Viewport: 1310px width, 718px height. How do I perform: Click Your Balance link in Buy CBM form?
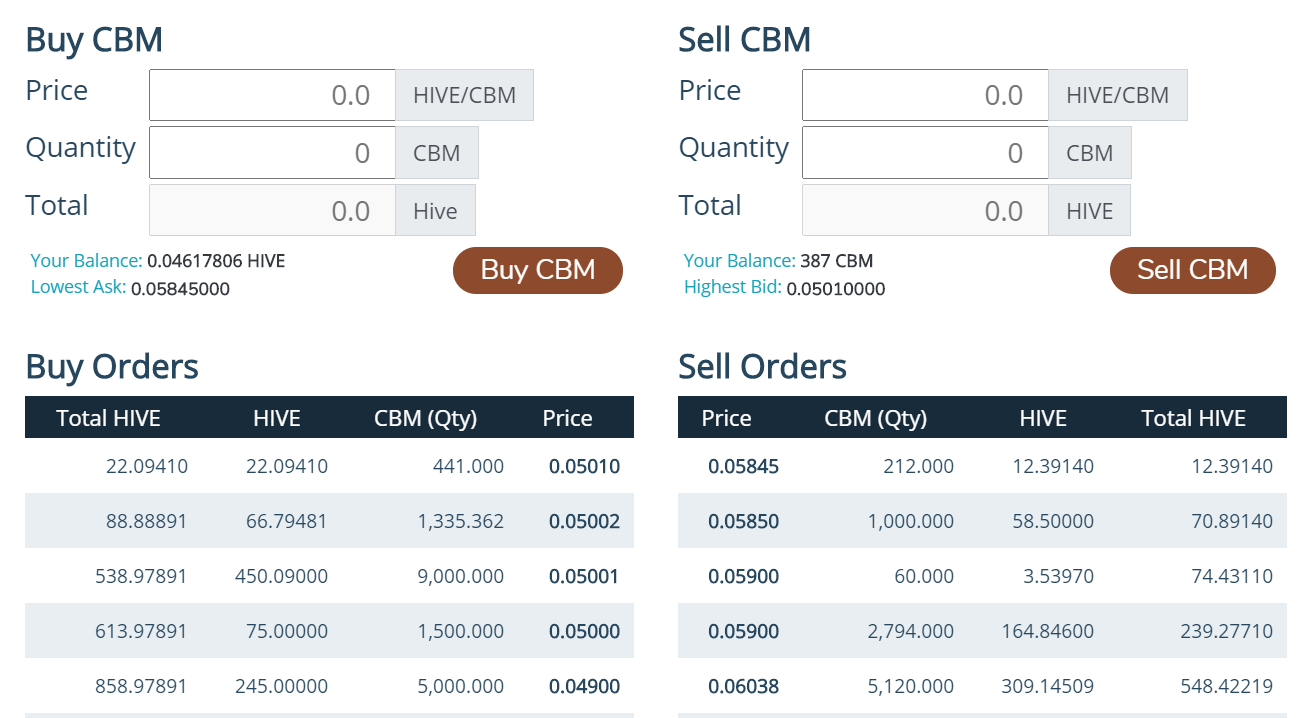(x=87, y=261)
